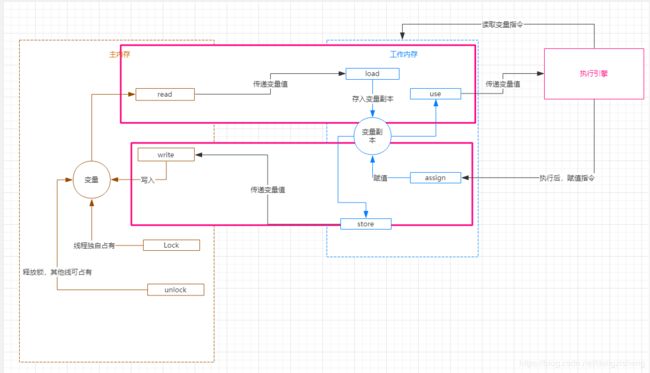Click the 主内存 title label
650x373 pixels.
(119, 54)
